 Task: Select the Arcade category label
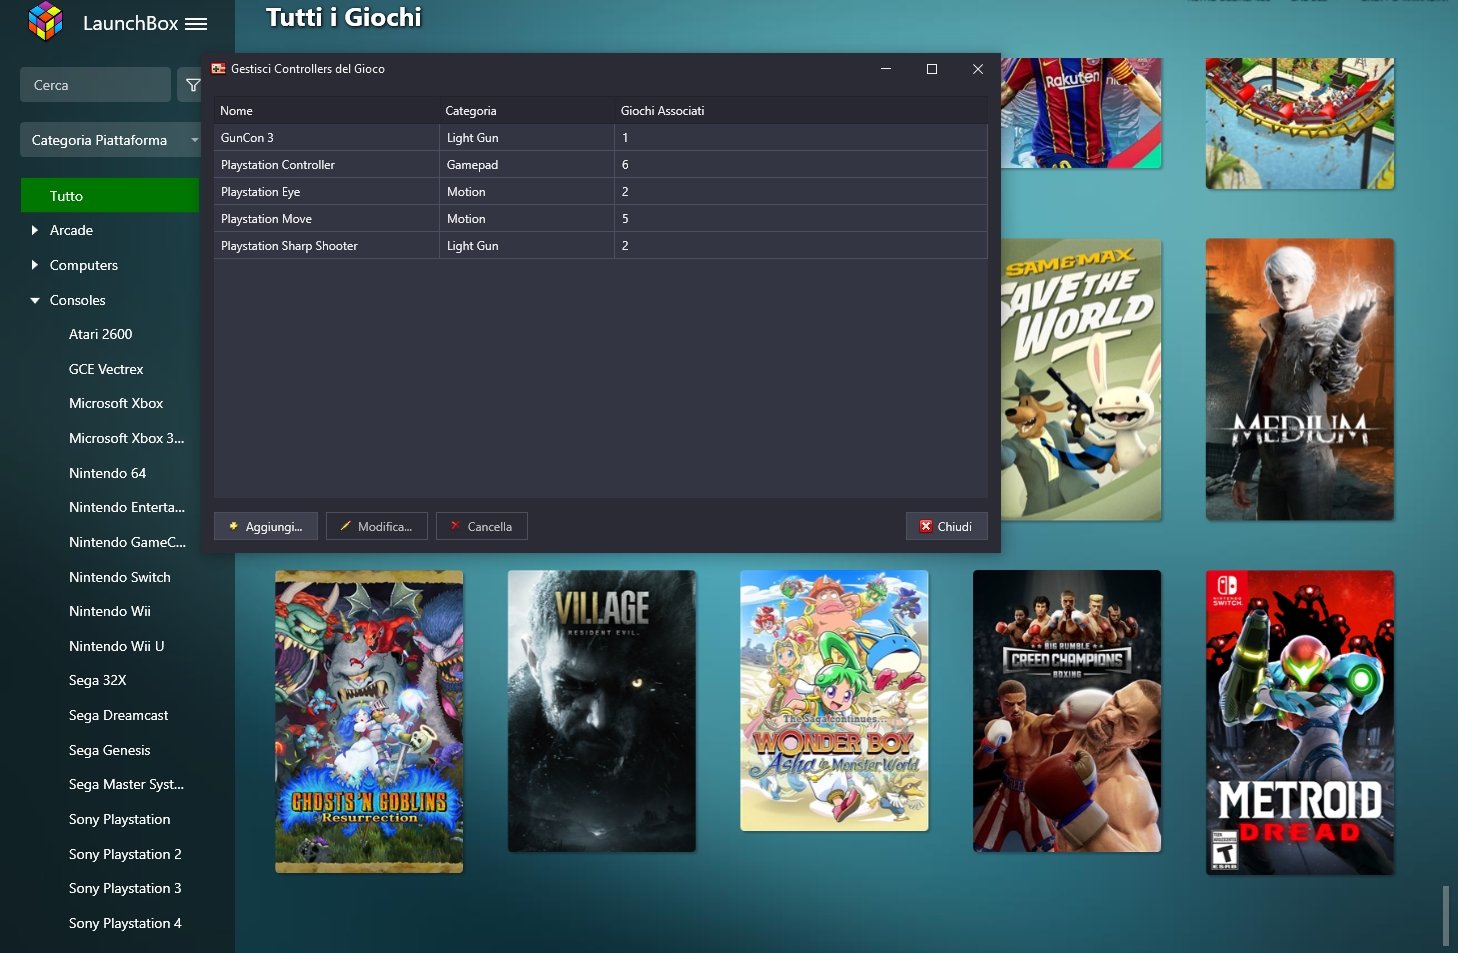(x=71, y=230)
